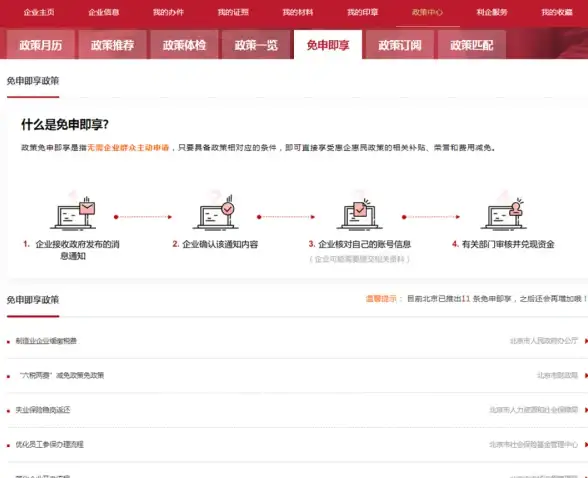The height and width of the screenshot is (478, 588).
Task: Expand arrow on the 失业保险稳岗返还 row
Action: coord(586,410)
